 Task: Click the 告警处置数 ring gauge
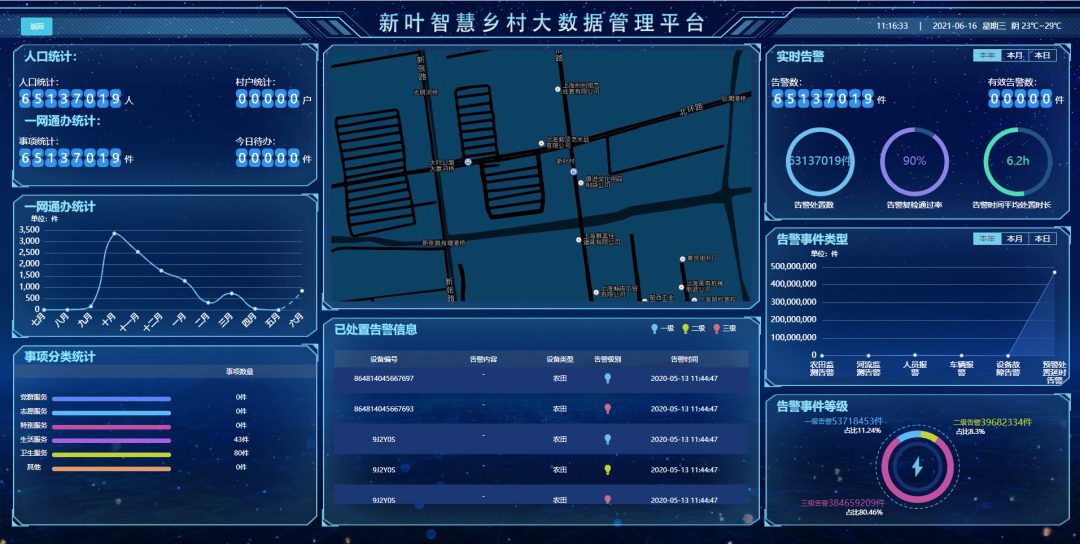coord(820,161)
